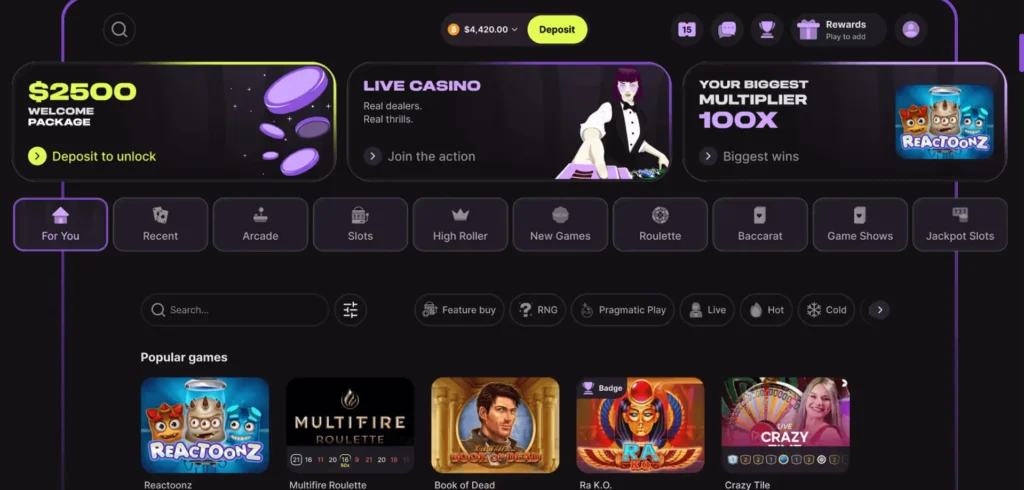The width and height of the screenshot is (1024, 490).
Task: Toggle the Feature buy filter chip
Action: (x=459, y=310)
